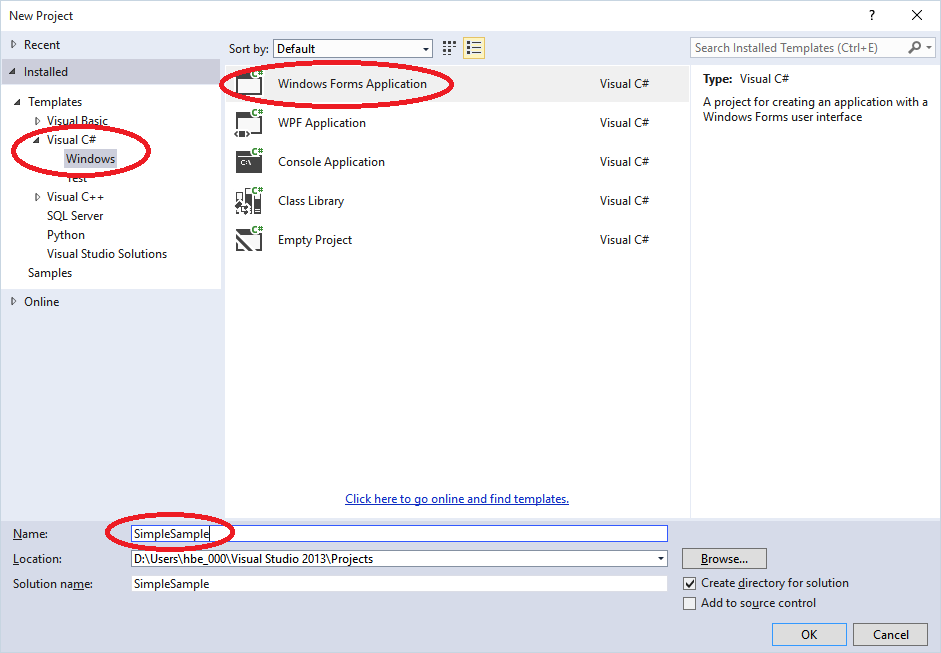The height and width of the screenshot is (653, 941).
Task: Select Windows under Visual C#
Action: coord(90,158)
